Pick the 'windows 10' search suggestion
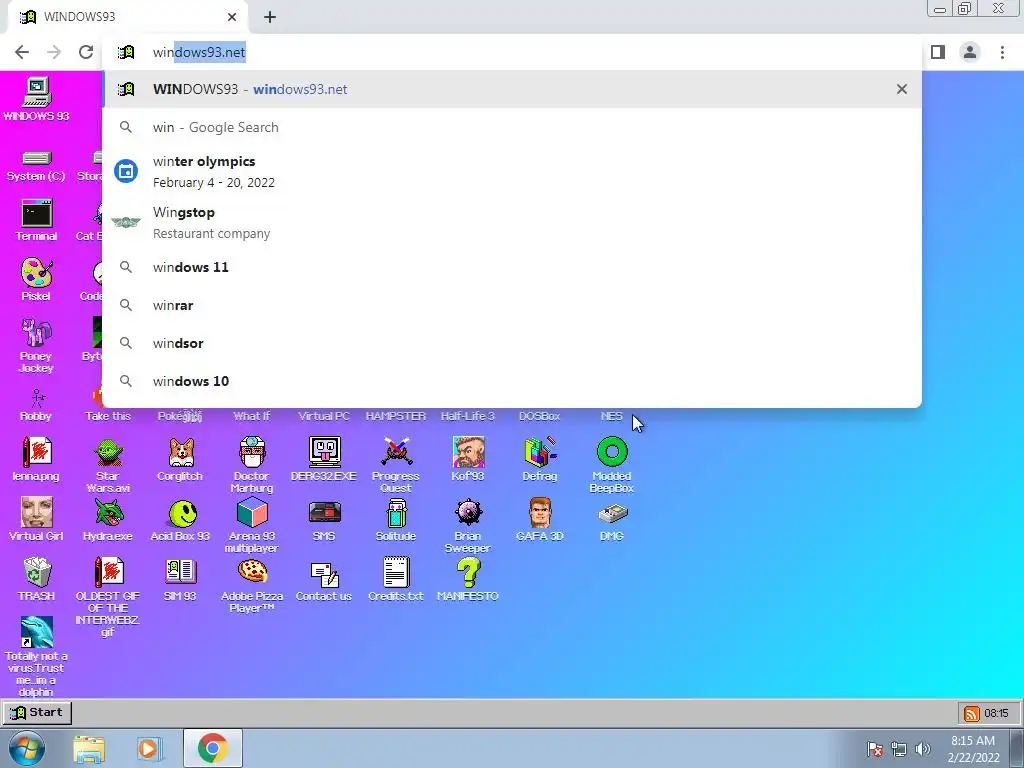Image resolution: width=1024 pixels, height=768 pixels. [512, 381]
